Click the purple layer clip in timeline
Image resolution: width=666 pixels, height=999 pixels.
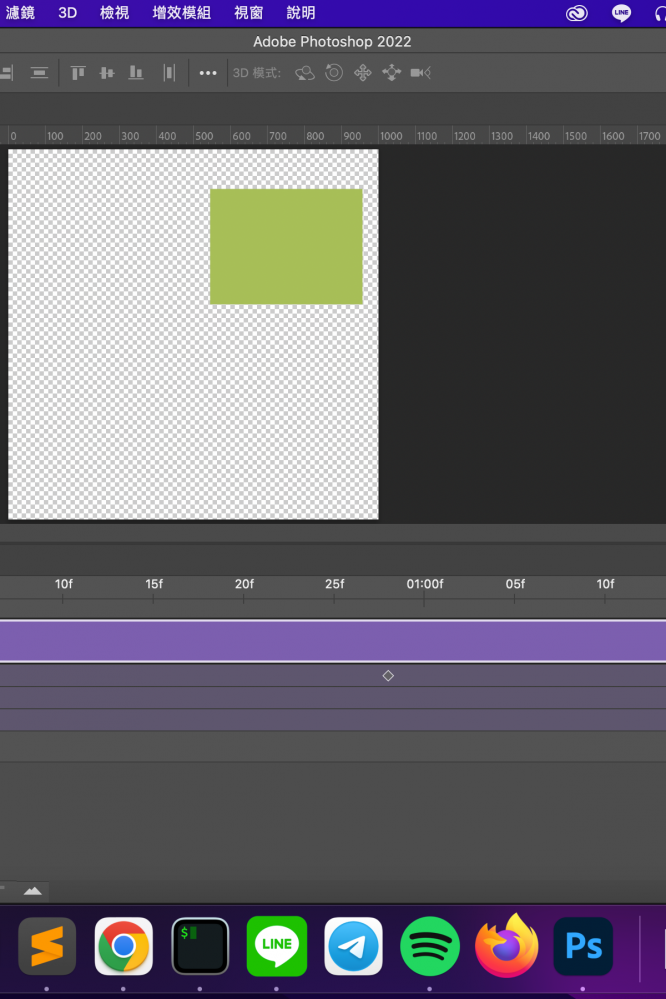pos(332,641)
